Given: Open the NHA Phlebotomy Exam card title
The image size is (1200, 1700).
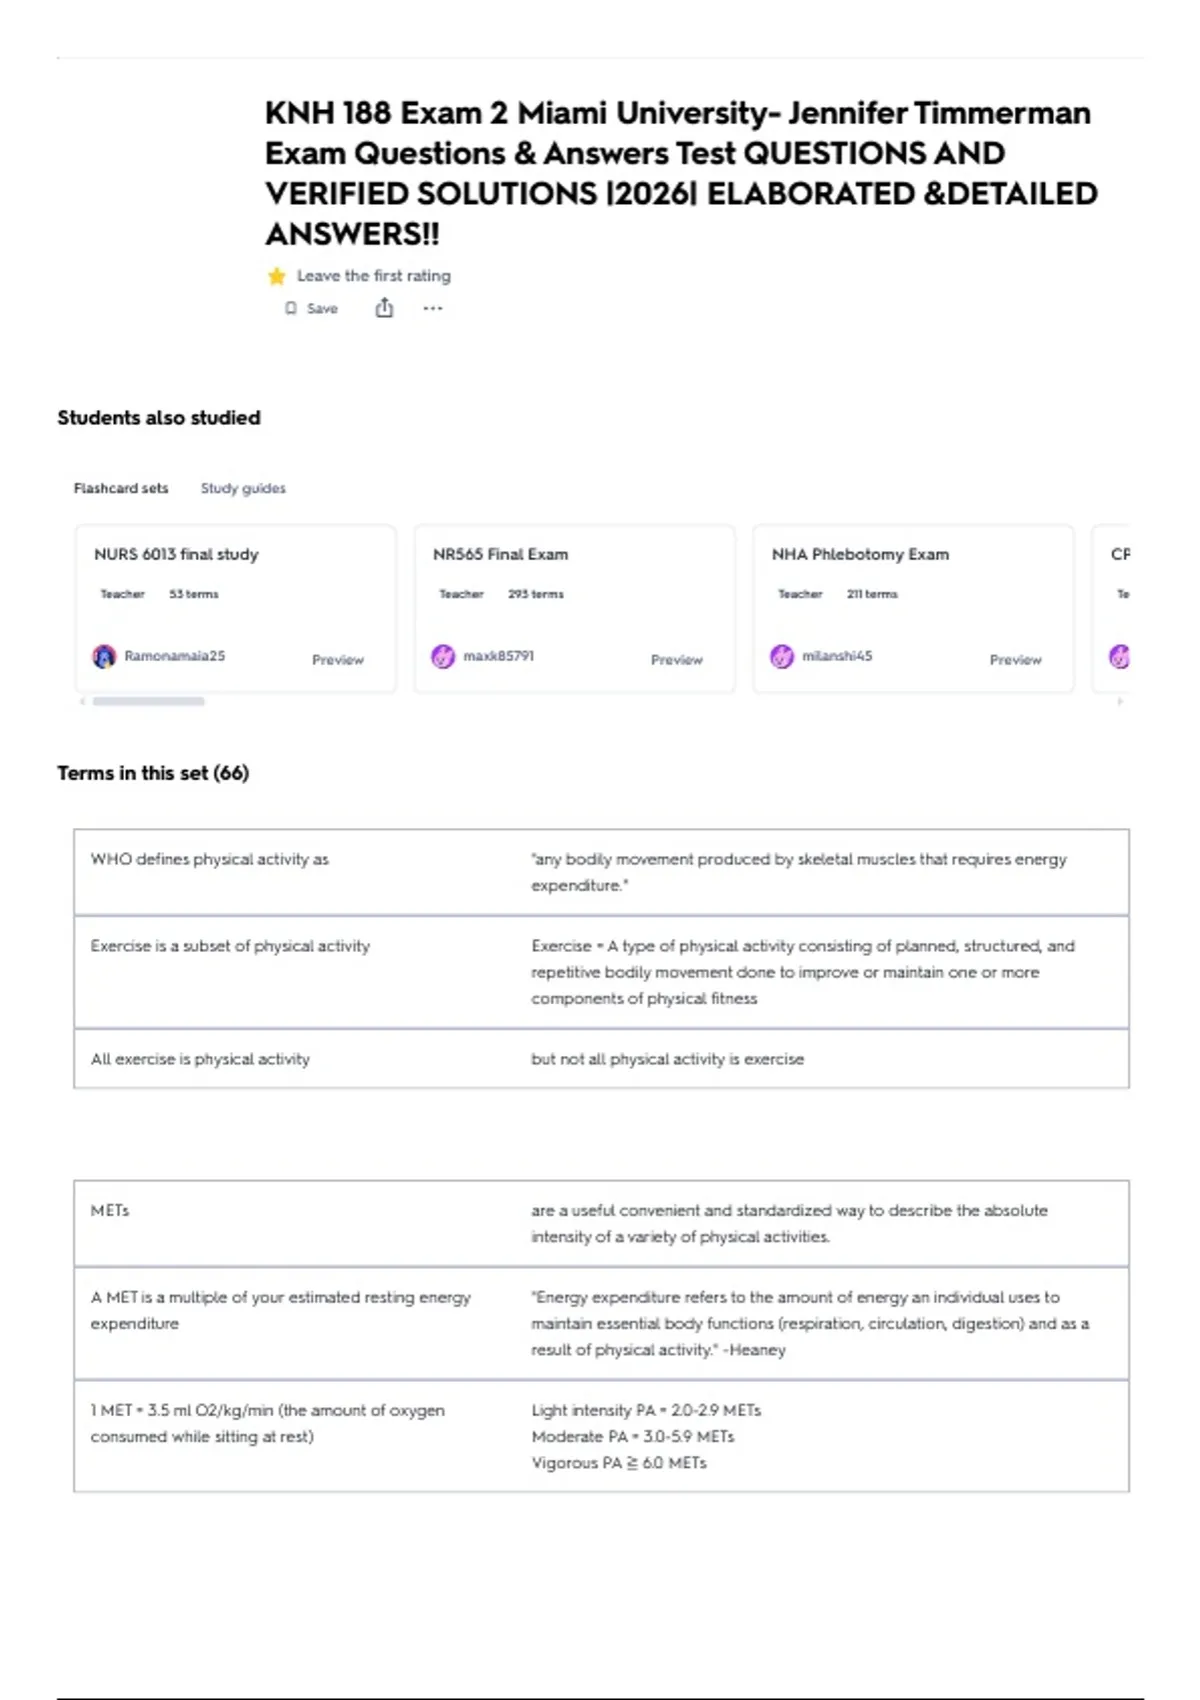Looking at the screenshot, I should click(860, 554).
